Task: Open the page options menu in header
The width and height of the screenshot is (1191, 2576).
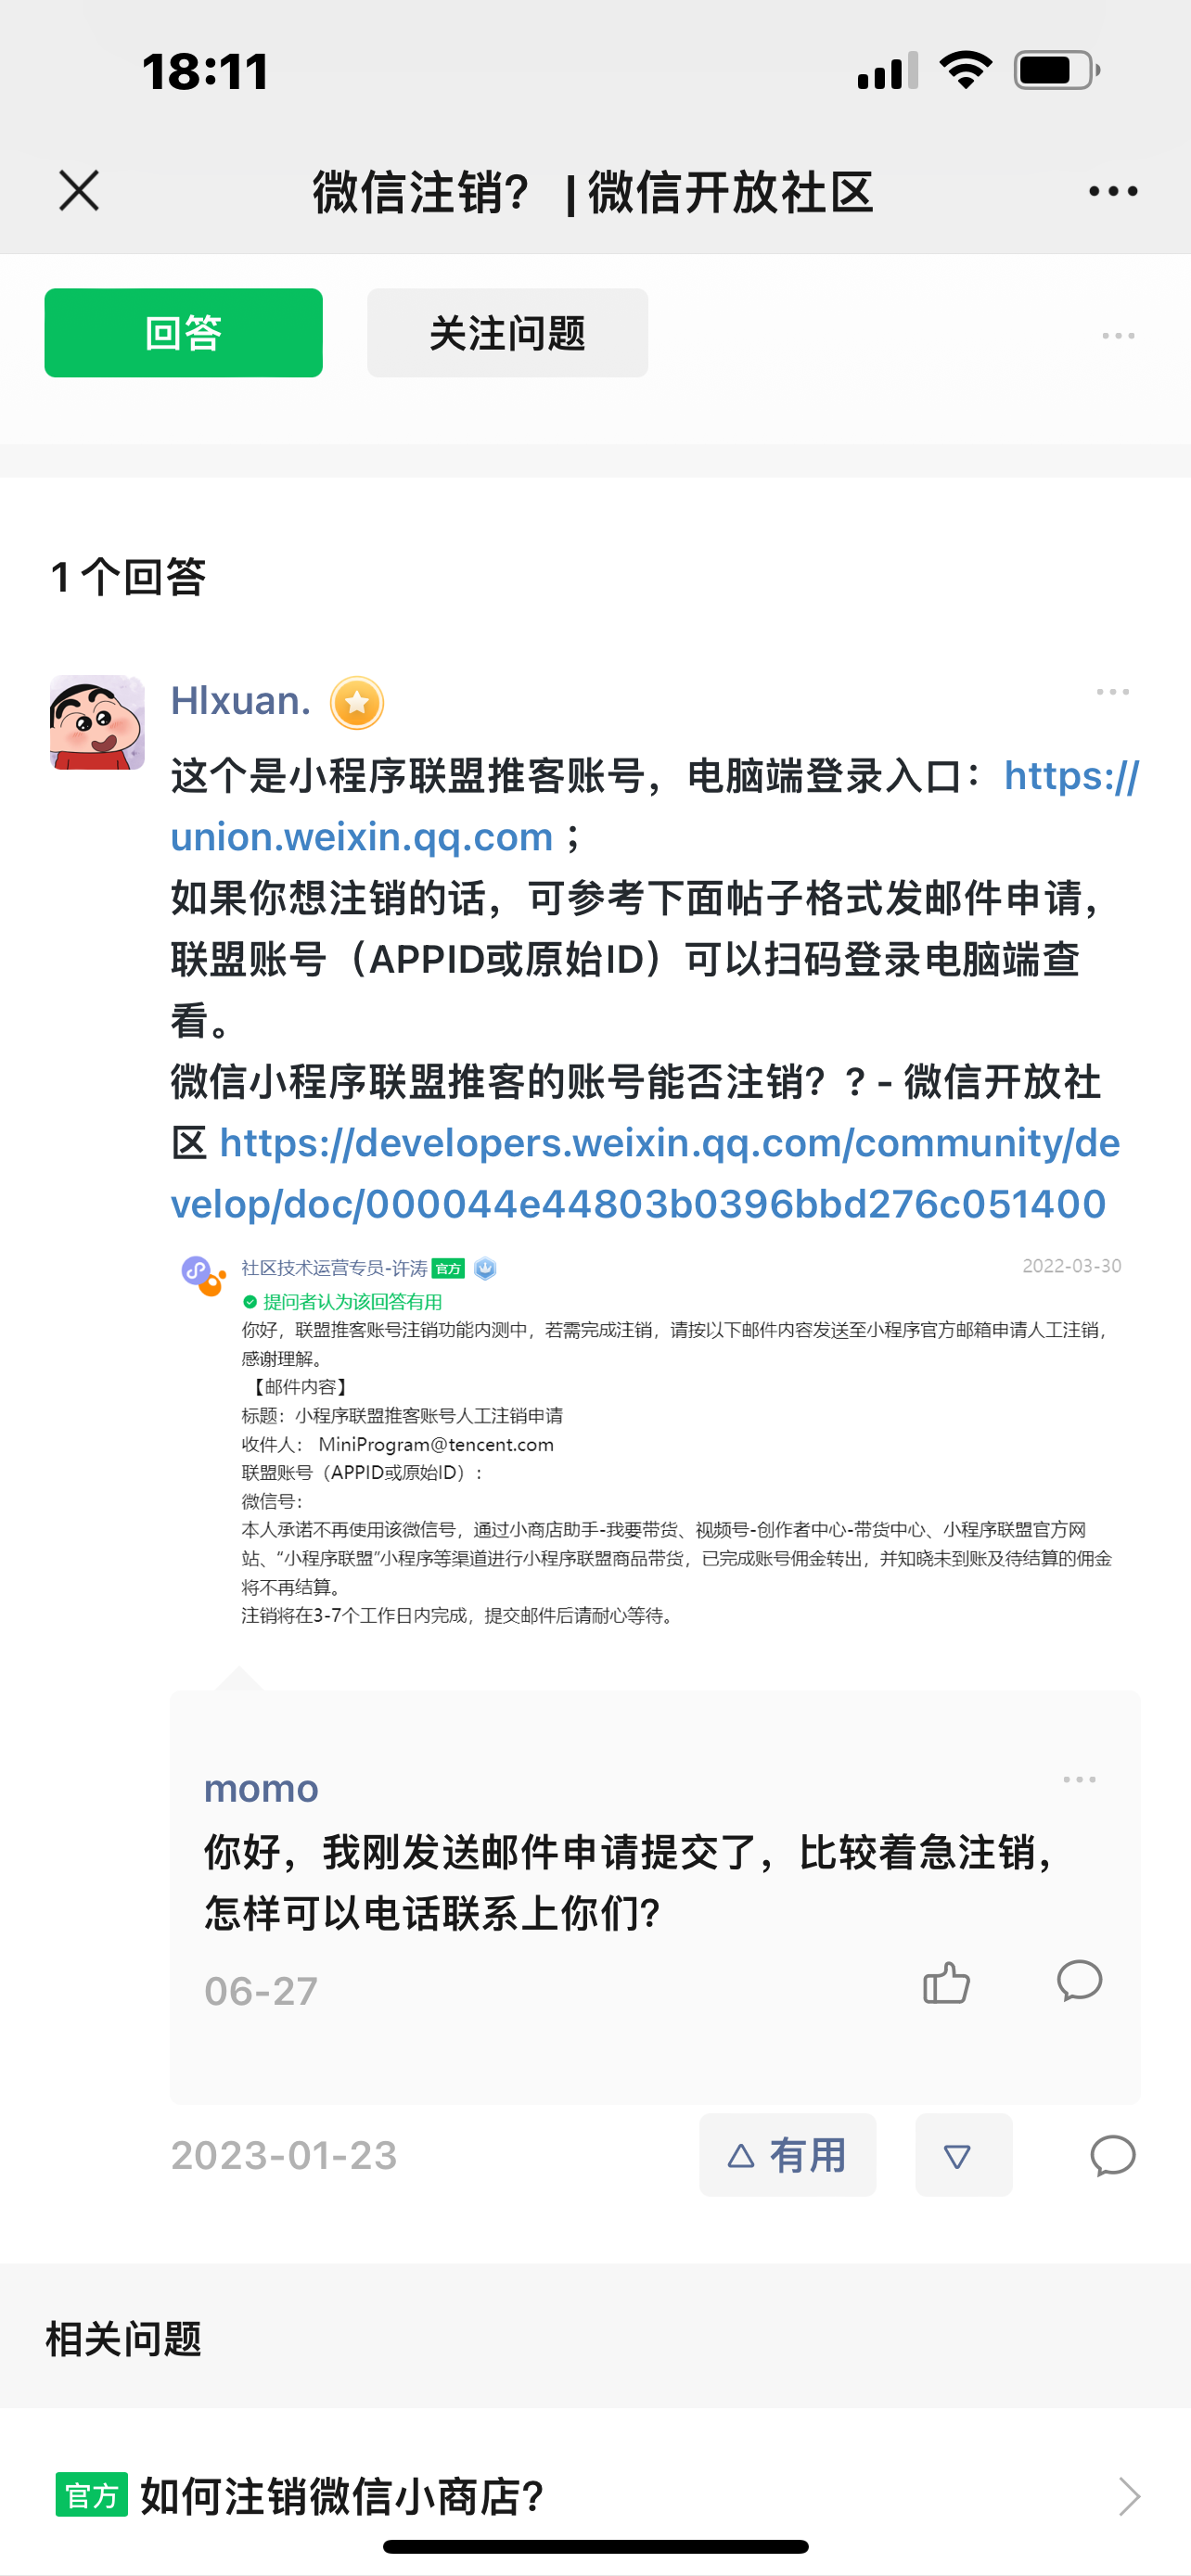Action: [1113, 191]
